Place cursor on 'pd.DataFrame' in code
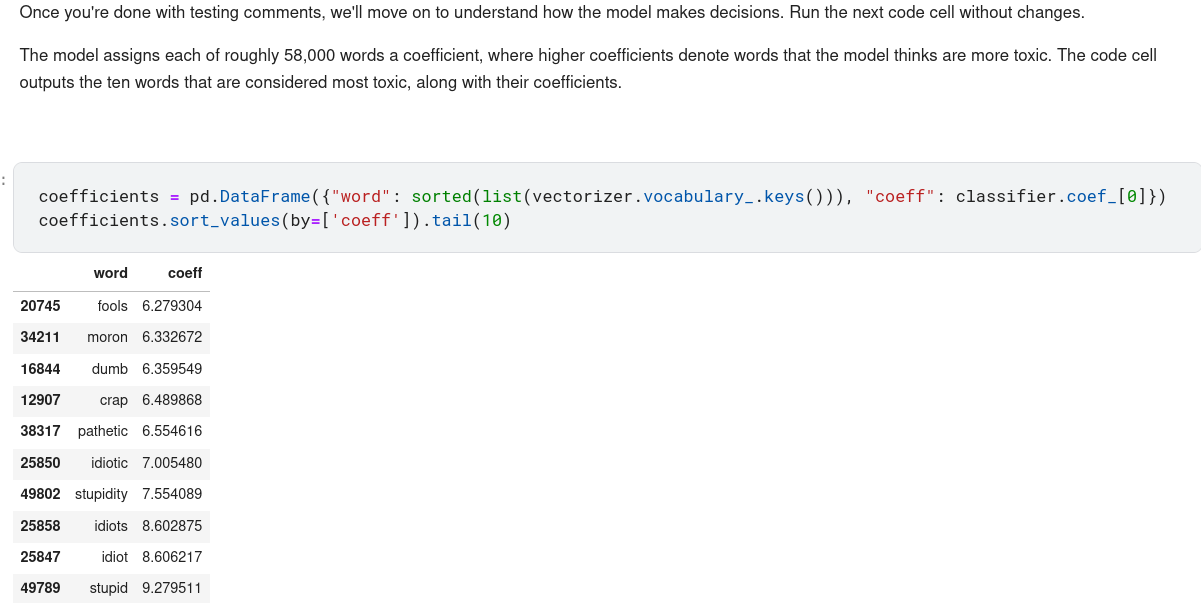 click(x=249, y=196)
